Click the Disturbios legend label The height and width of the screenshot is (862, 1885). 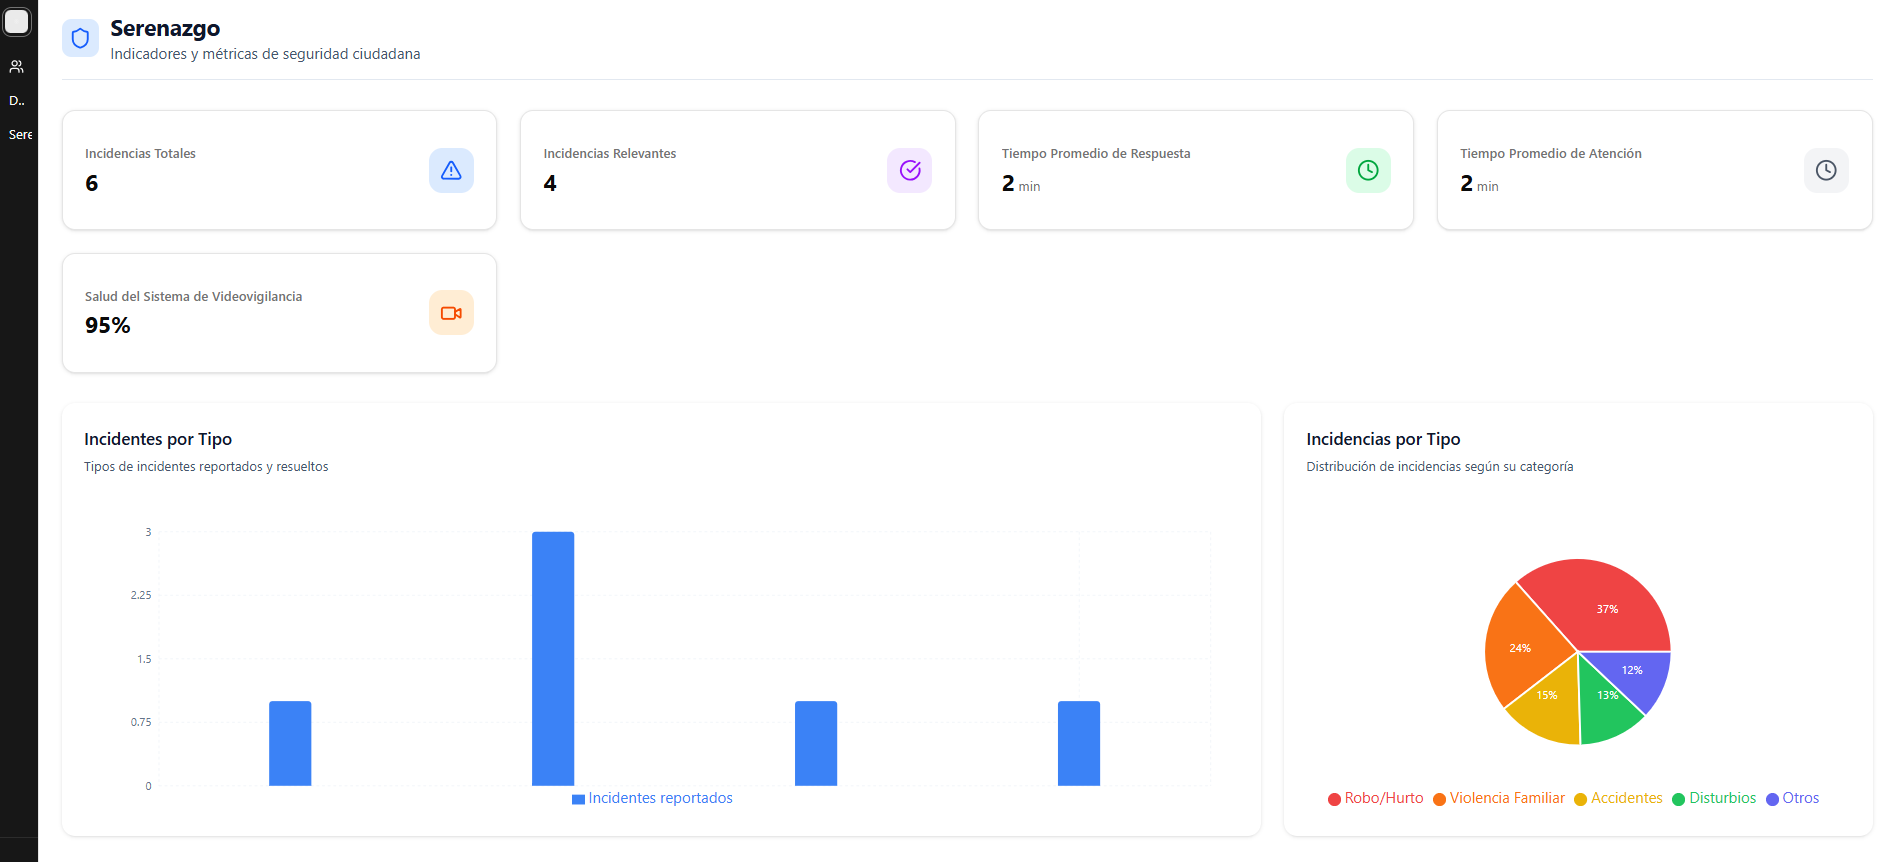tap(1722, 798)
